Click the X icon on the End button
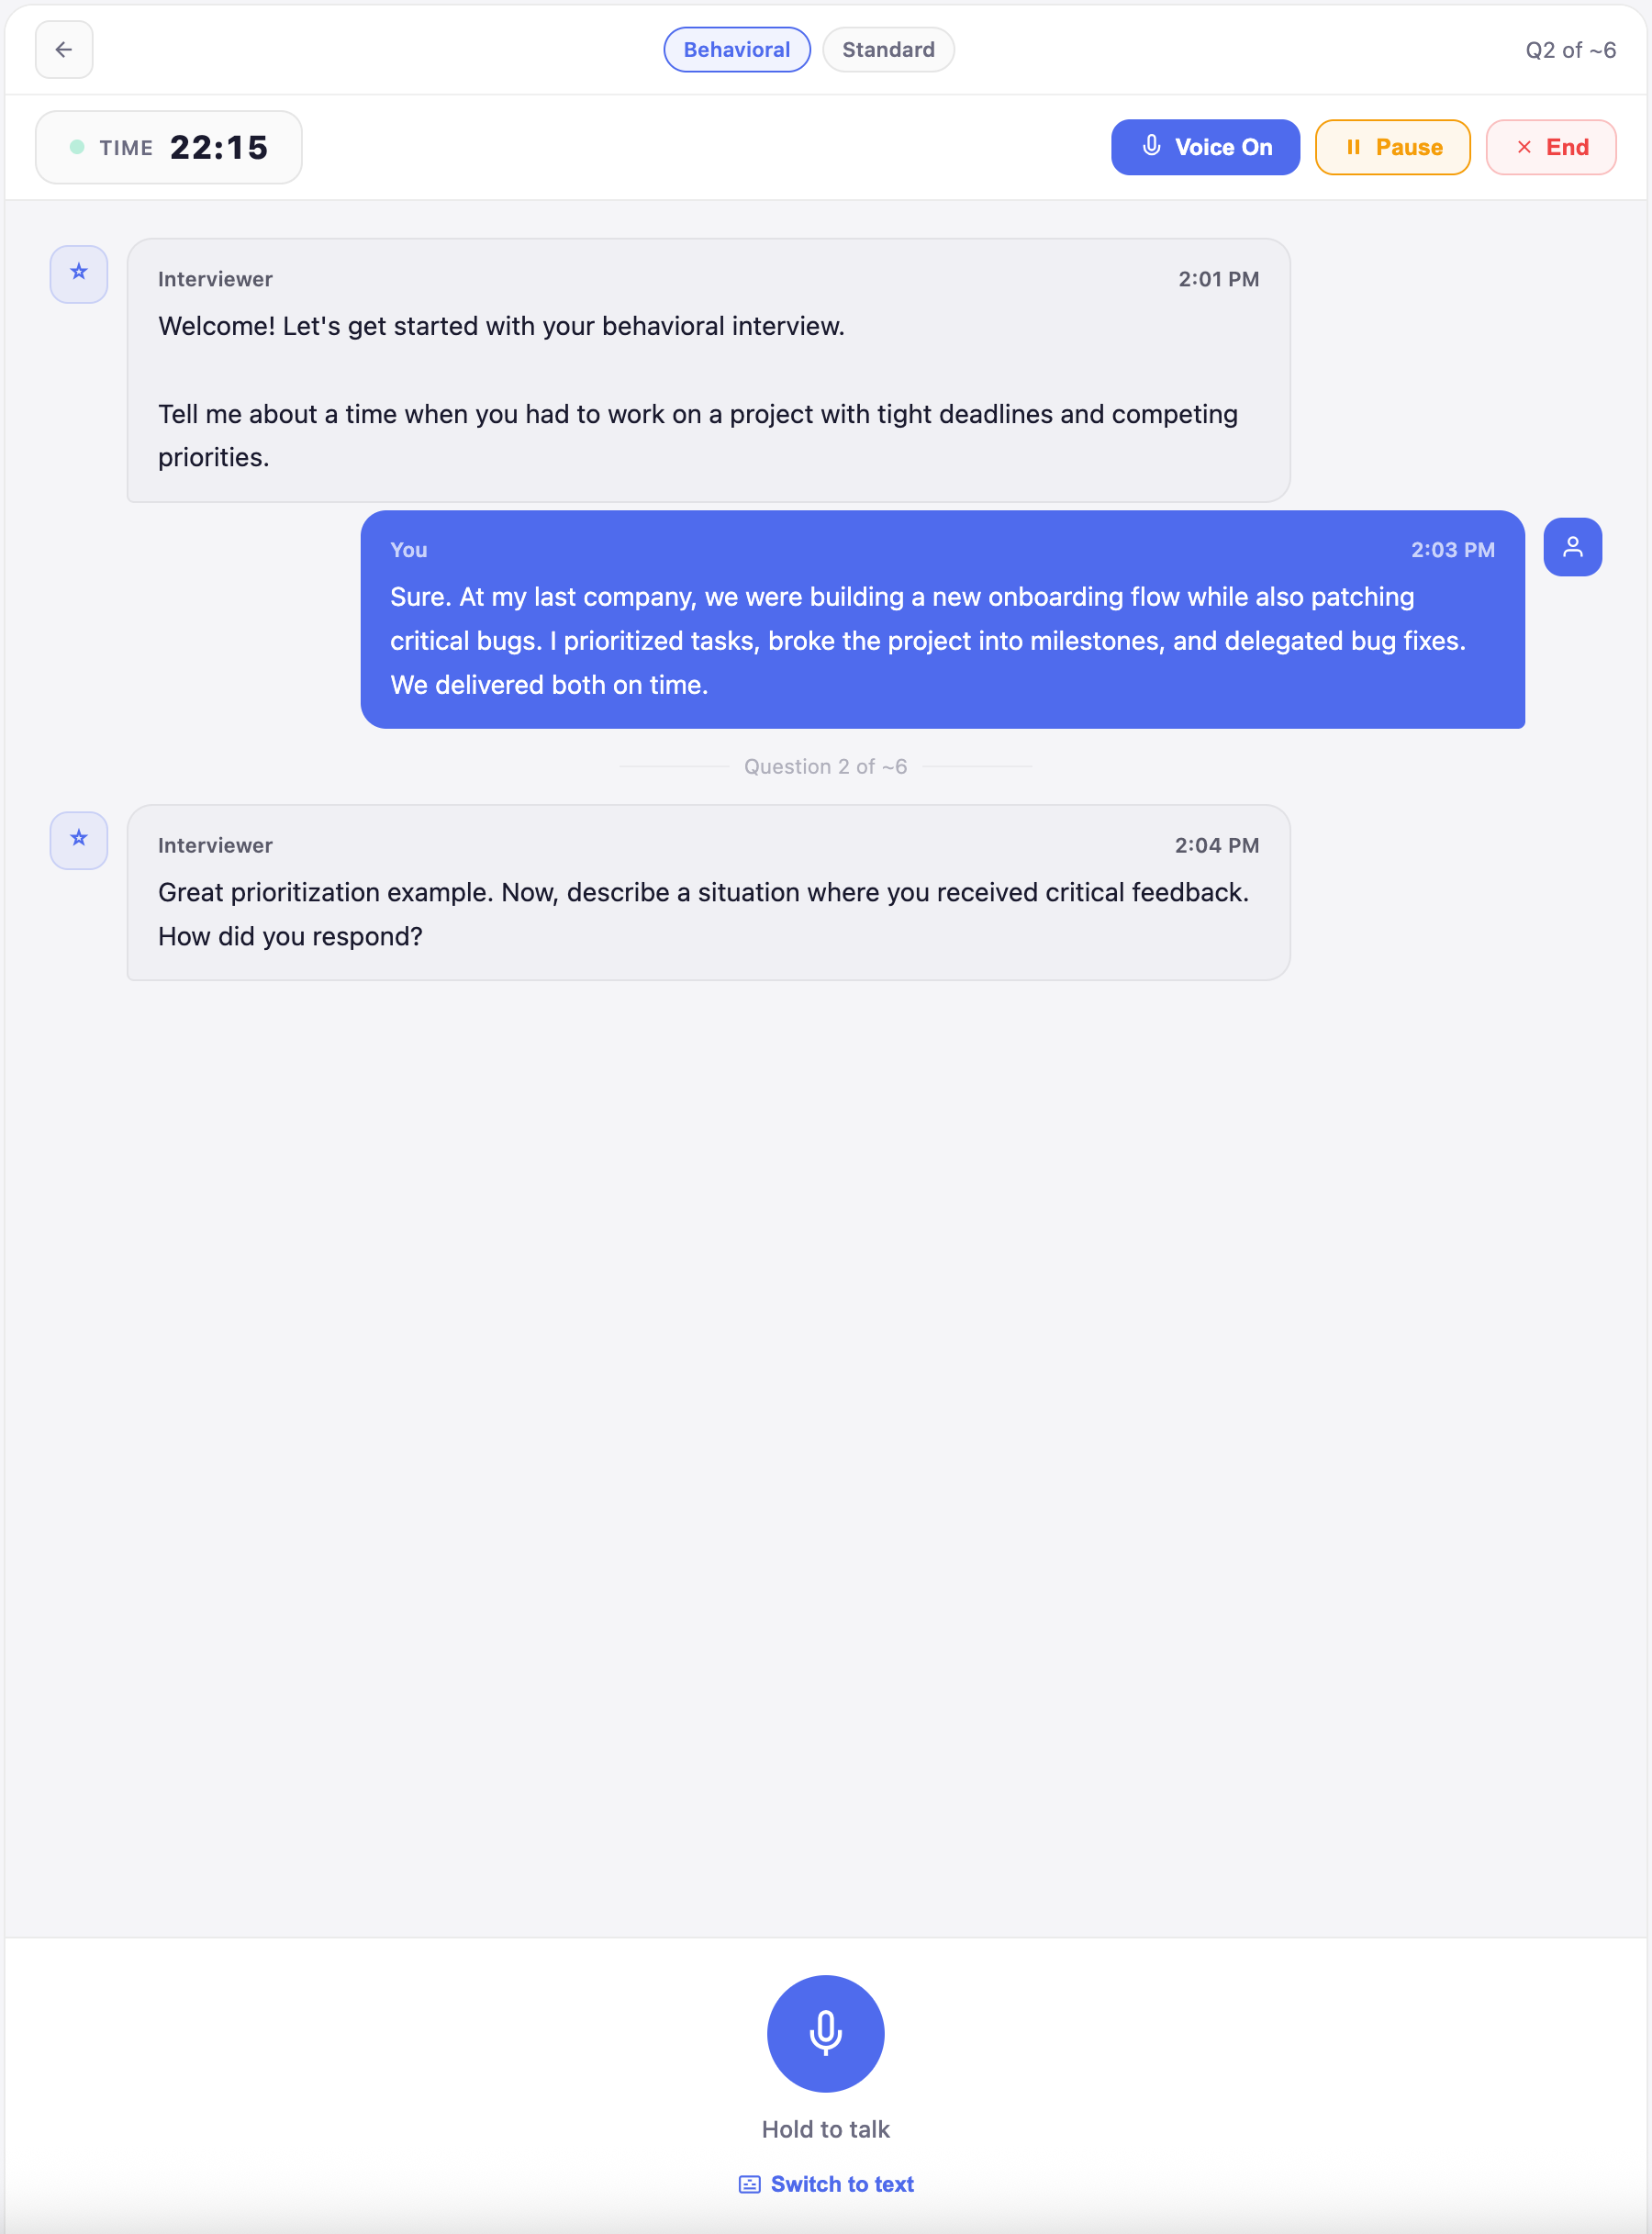 1524,147
